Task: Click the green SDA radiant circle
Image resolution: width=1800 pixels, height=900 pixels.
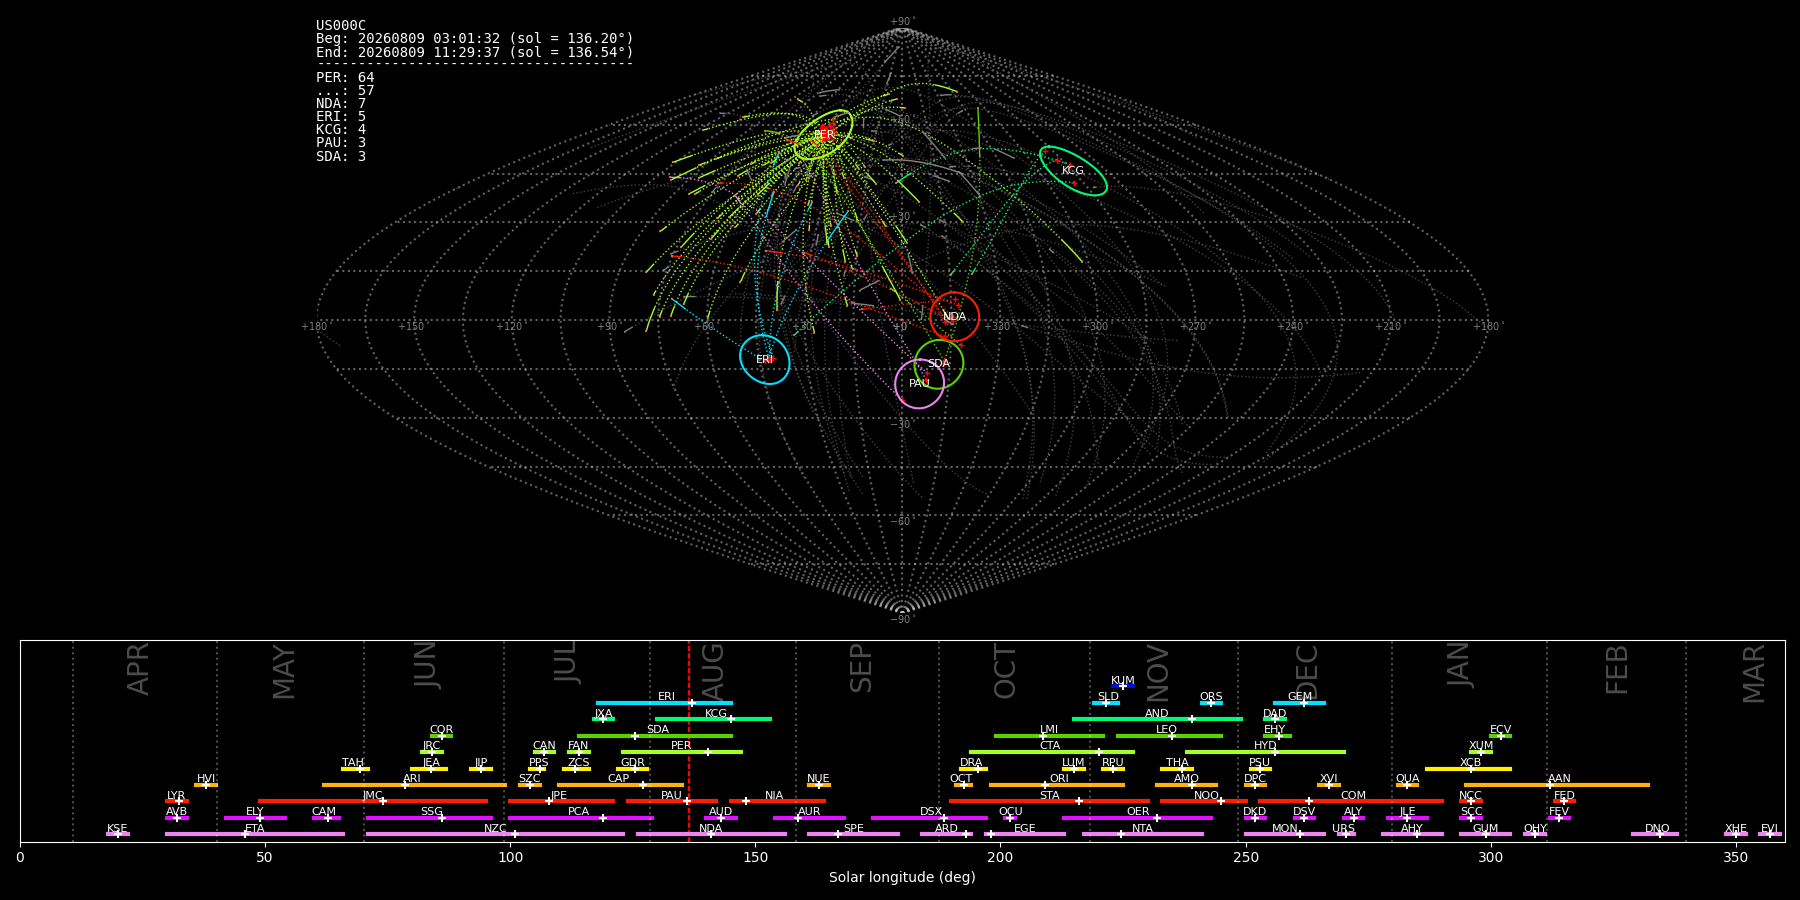Action: (939, 364)
